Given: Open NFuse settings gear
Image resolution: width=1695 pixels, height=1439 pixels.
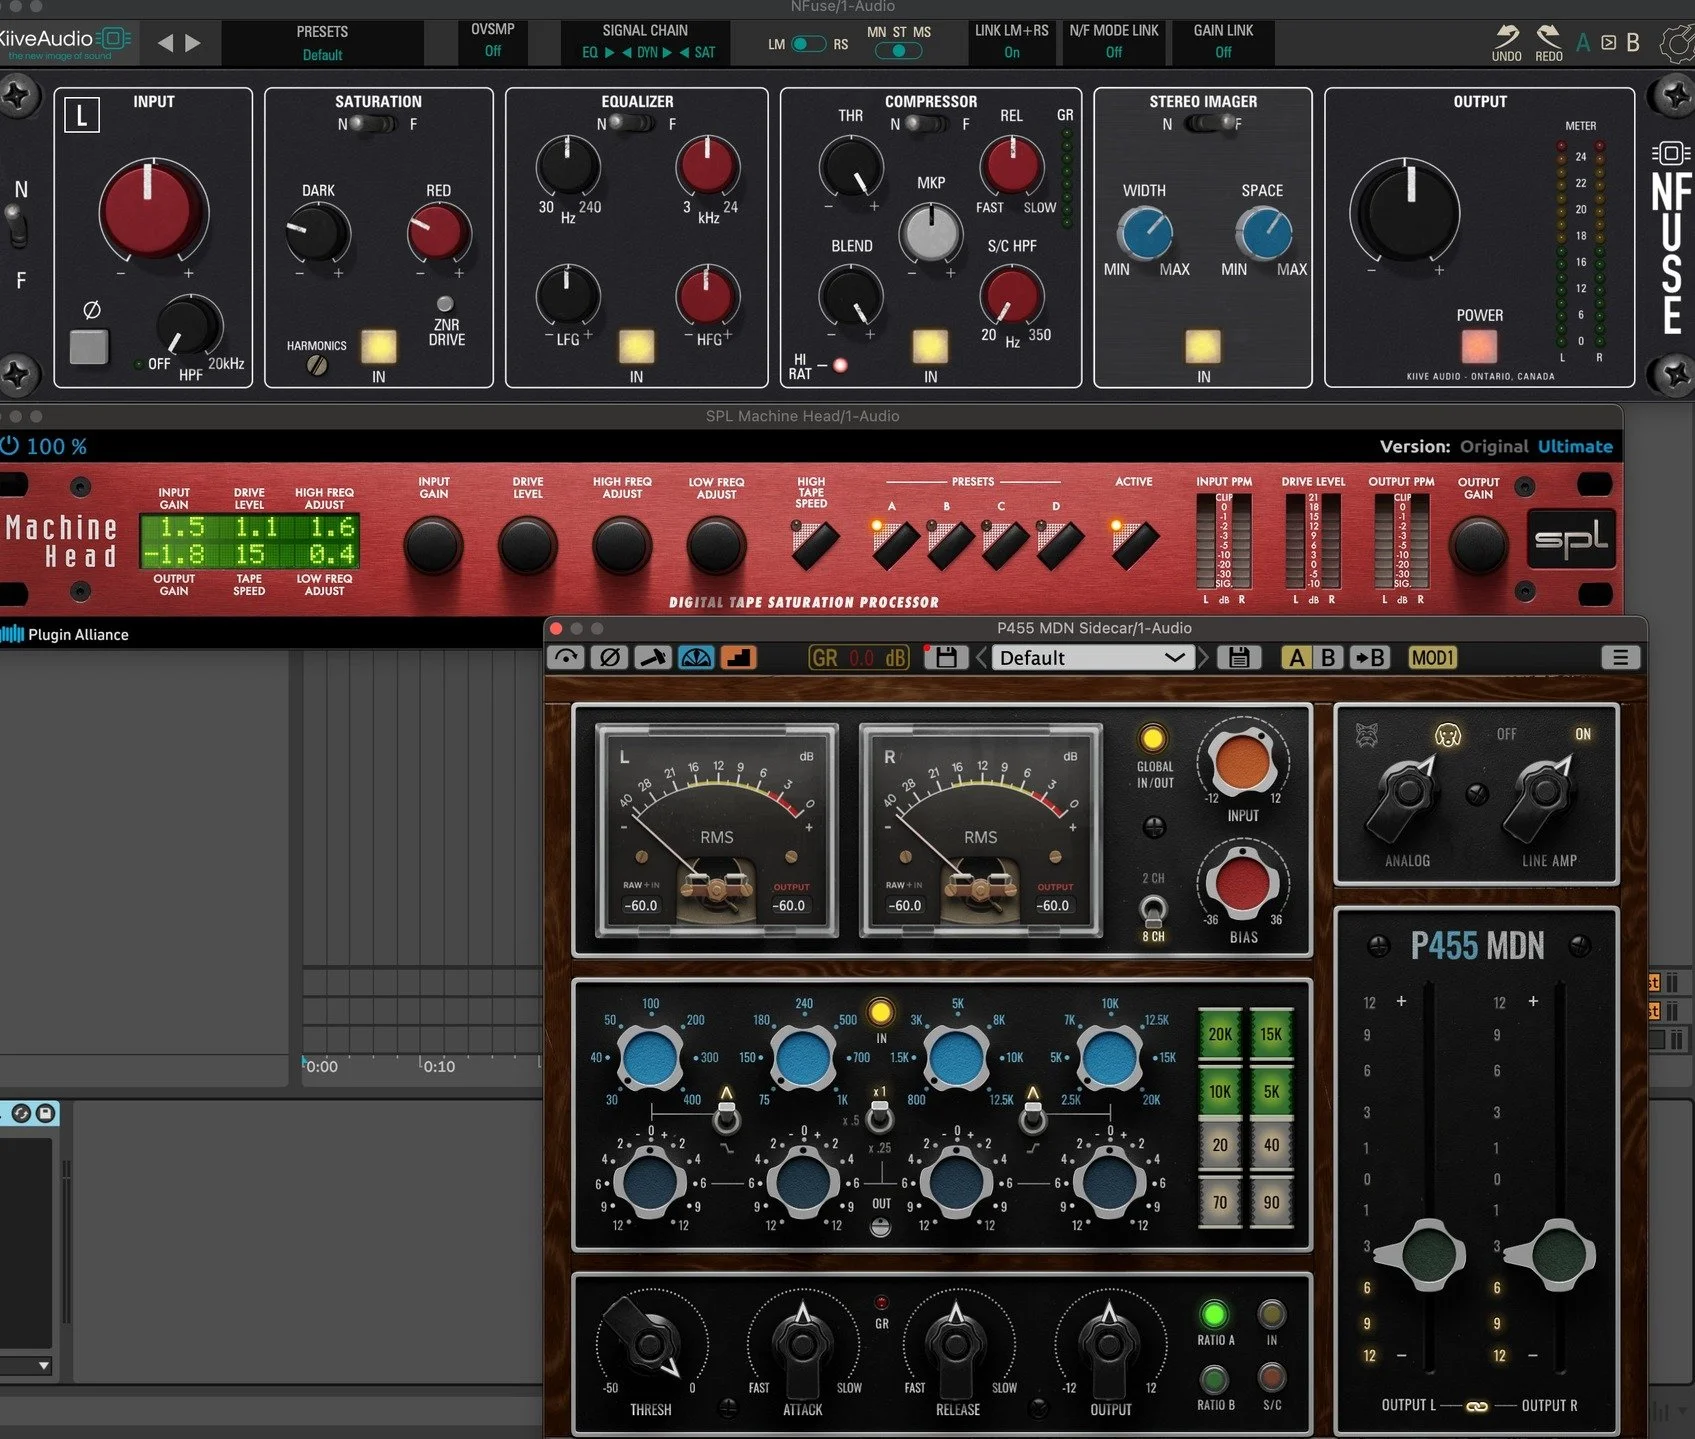Looking at the screenshot, I should pyautogui.click(x=1678, y=43).
